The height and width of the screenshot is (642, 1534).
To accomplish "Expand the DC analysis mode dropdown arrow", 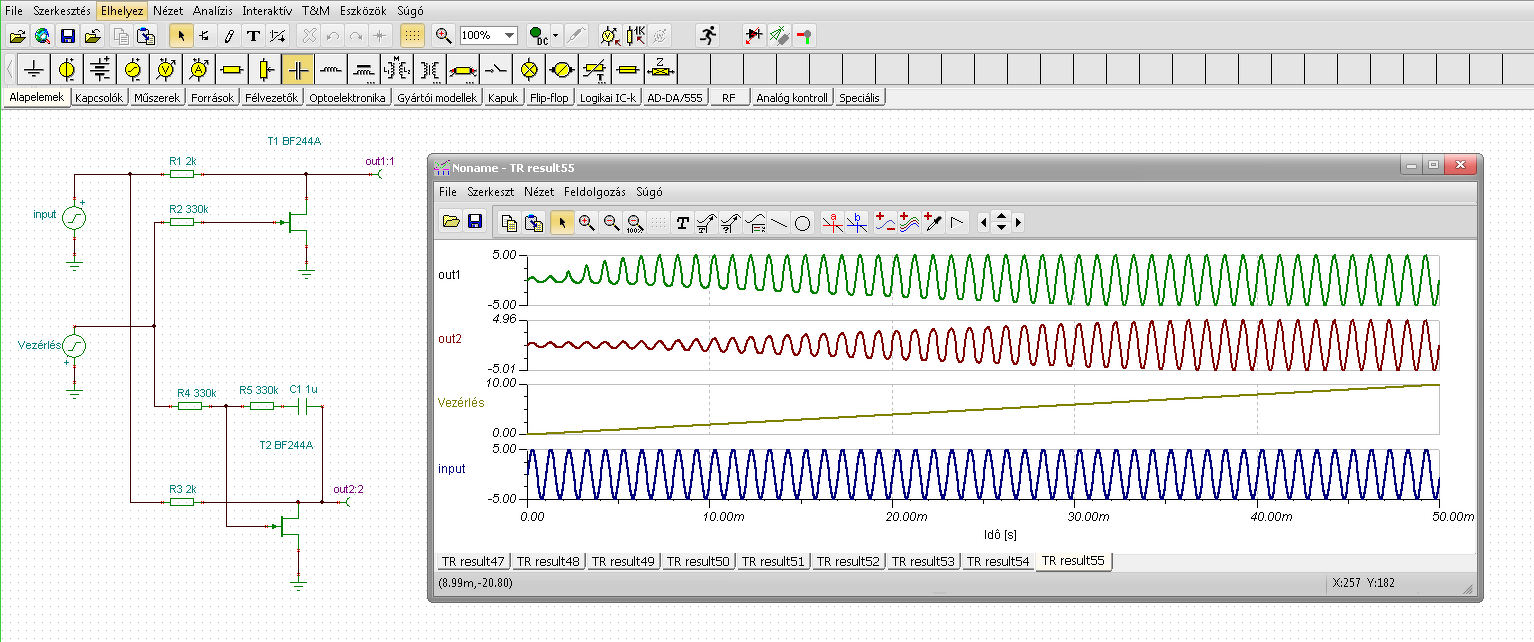I will pyautogui.click(x=556, y=35).
